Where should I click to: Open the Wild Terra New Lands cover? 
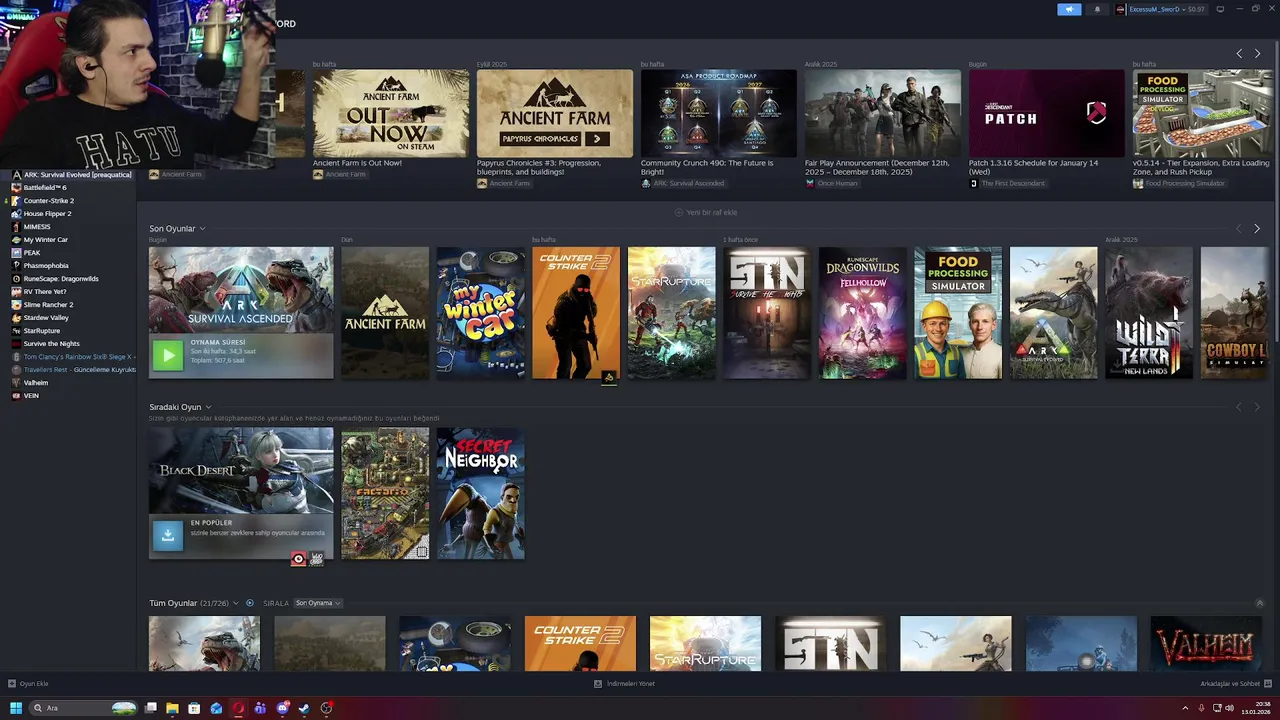(1149, 313)
